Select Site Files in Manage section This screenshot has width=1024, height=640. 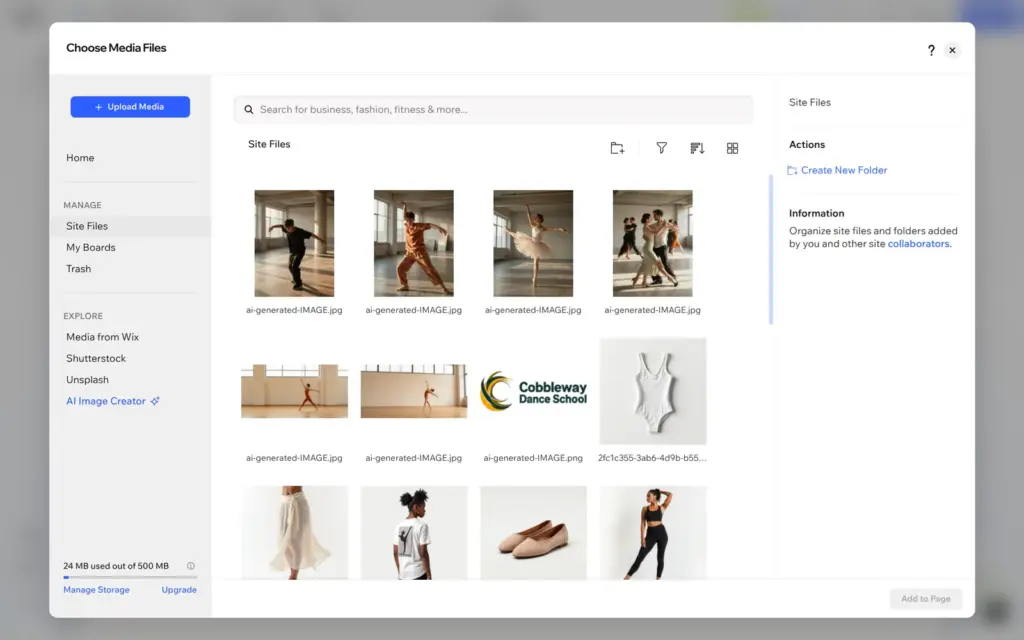[130, 226]
